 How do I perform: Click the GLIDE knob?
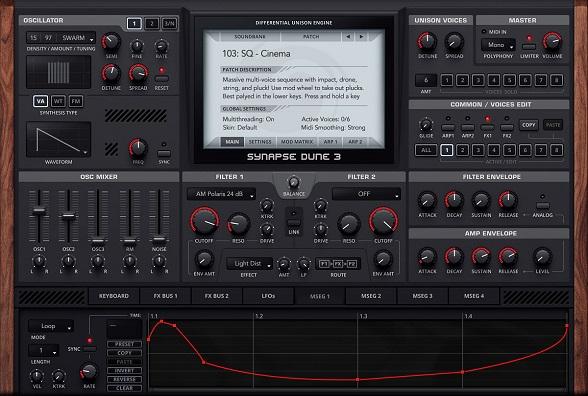pyautogui.click(x=426, y=125)
